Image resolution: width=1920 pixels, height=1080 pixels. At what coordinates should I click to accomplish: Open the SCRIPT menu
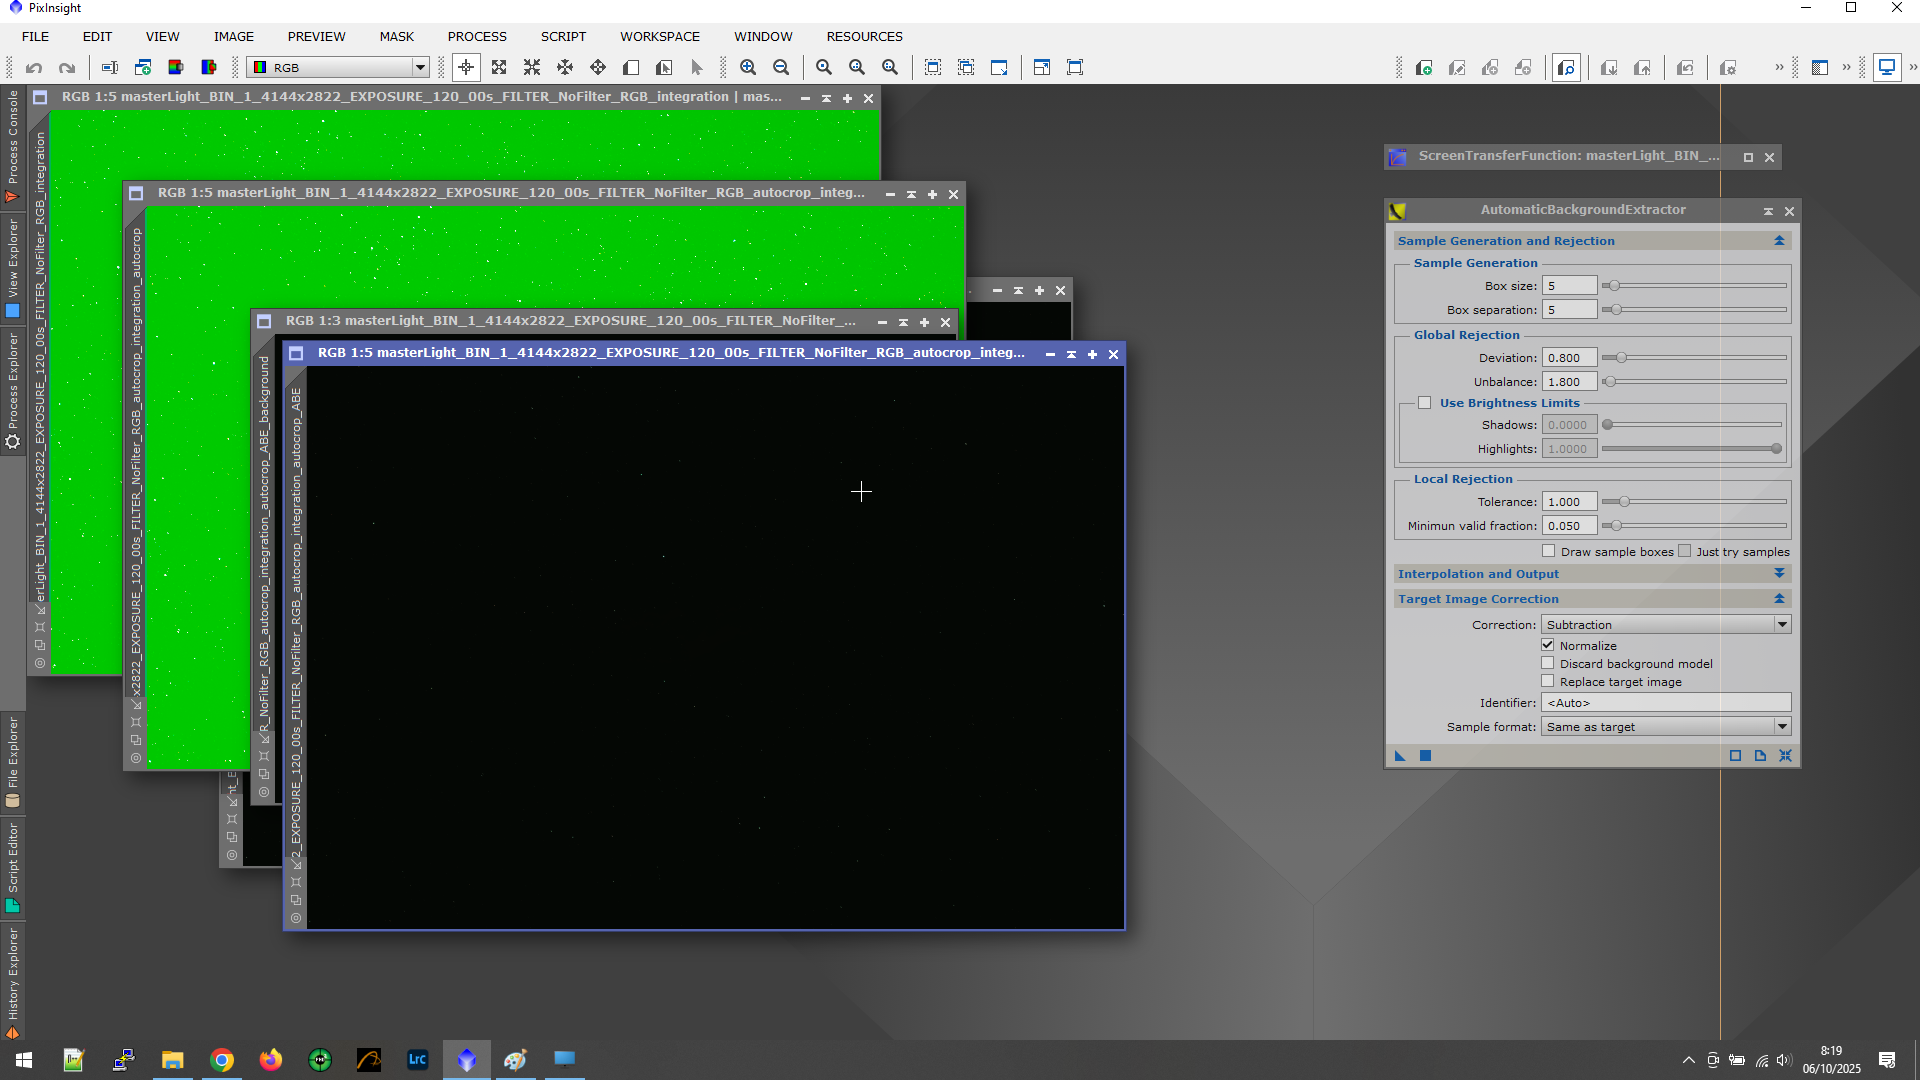[563, 36]
